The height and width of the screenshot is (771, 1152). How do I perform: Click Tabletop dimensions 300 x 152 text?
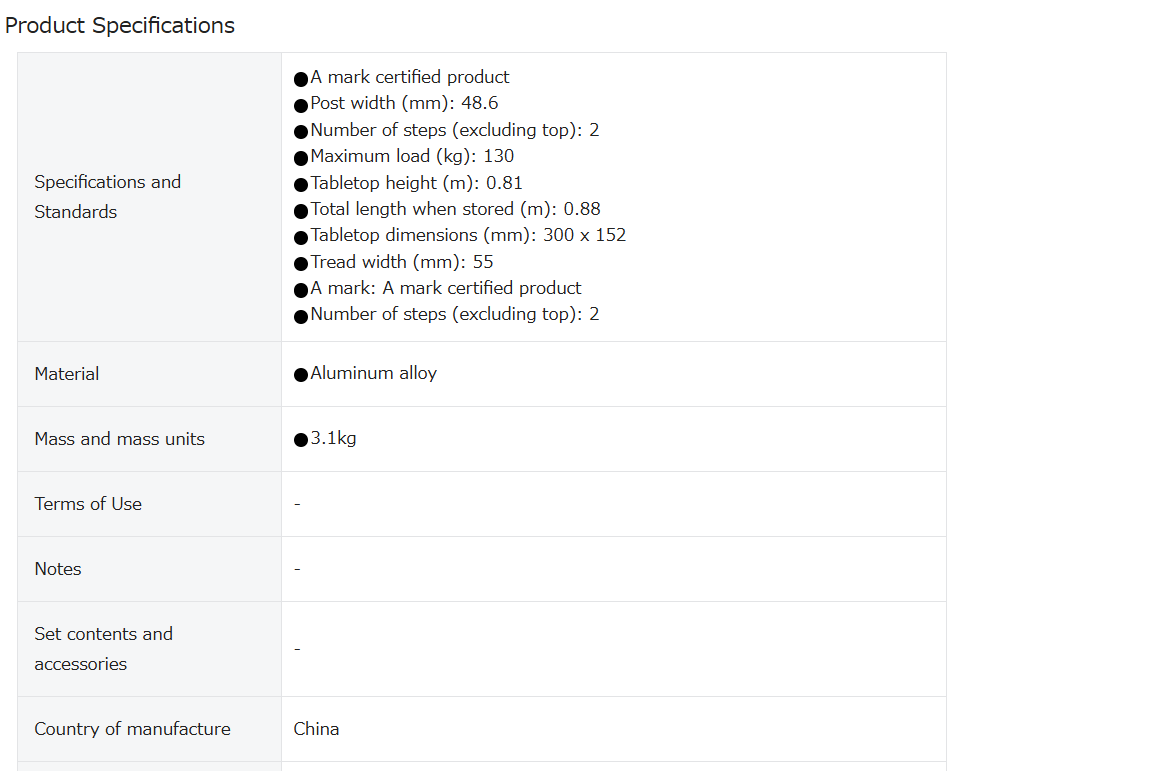coord(468,235)
